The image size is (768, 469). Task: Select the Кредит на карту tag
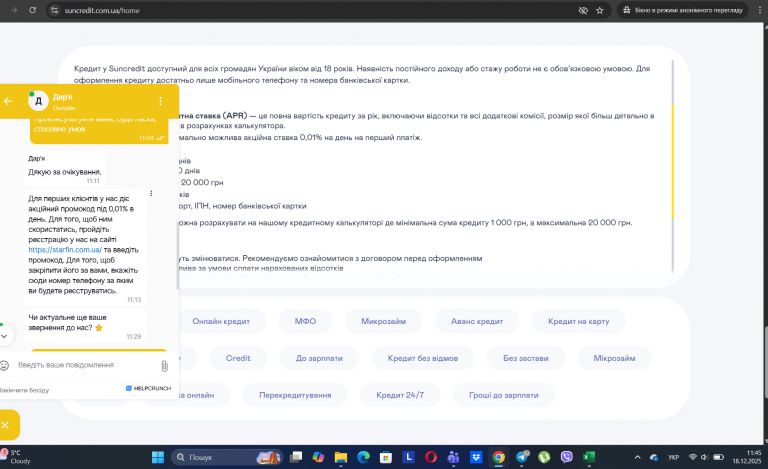[x=578, y=321]
